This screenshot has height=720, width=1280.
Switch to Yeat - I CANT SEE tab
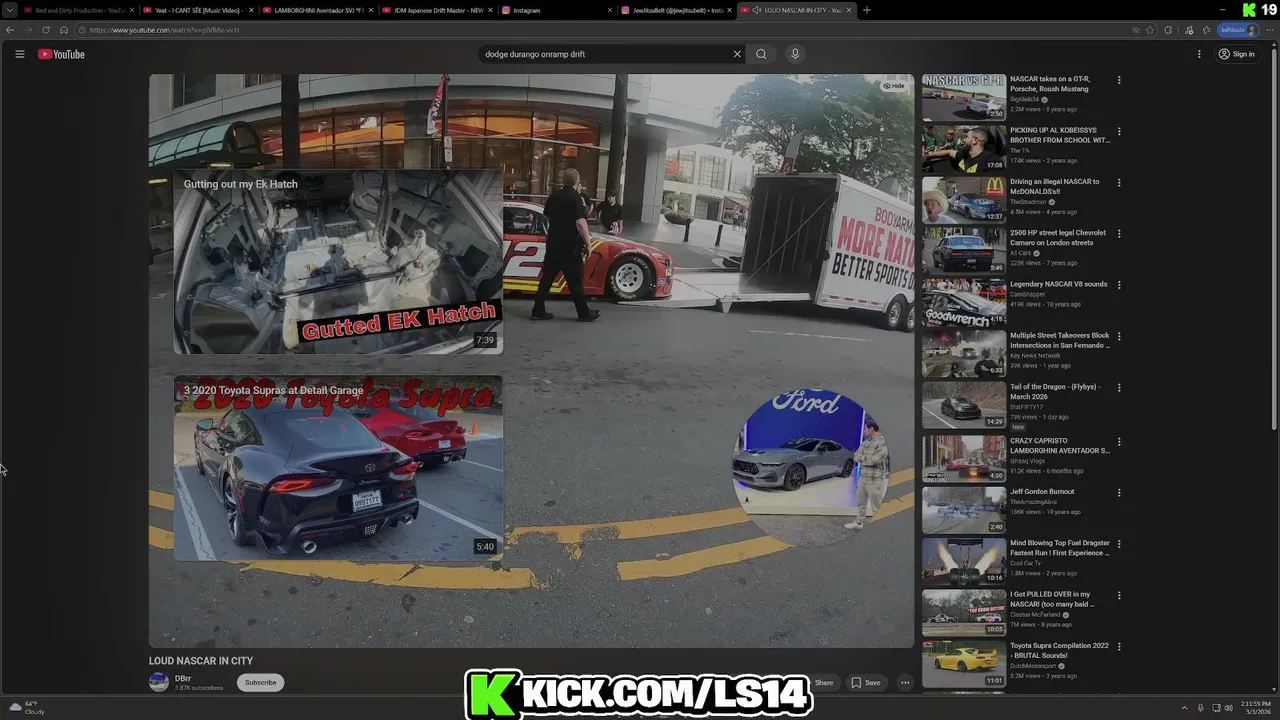point(196,10)
